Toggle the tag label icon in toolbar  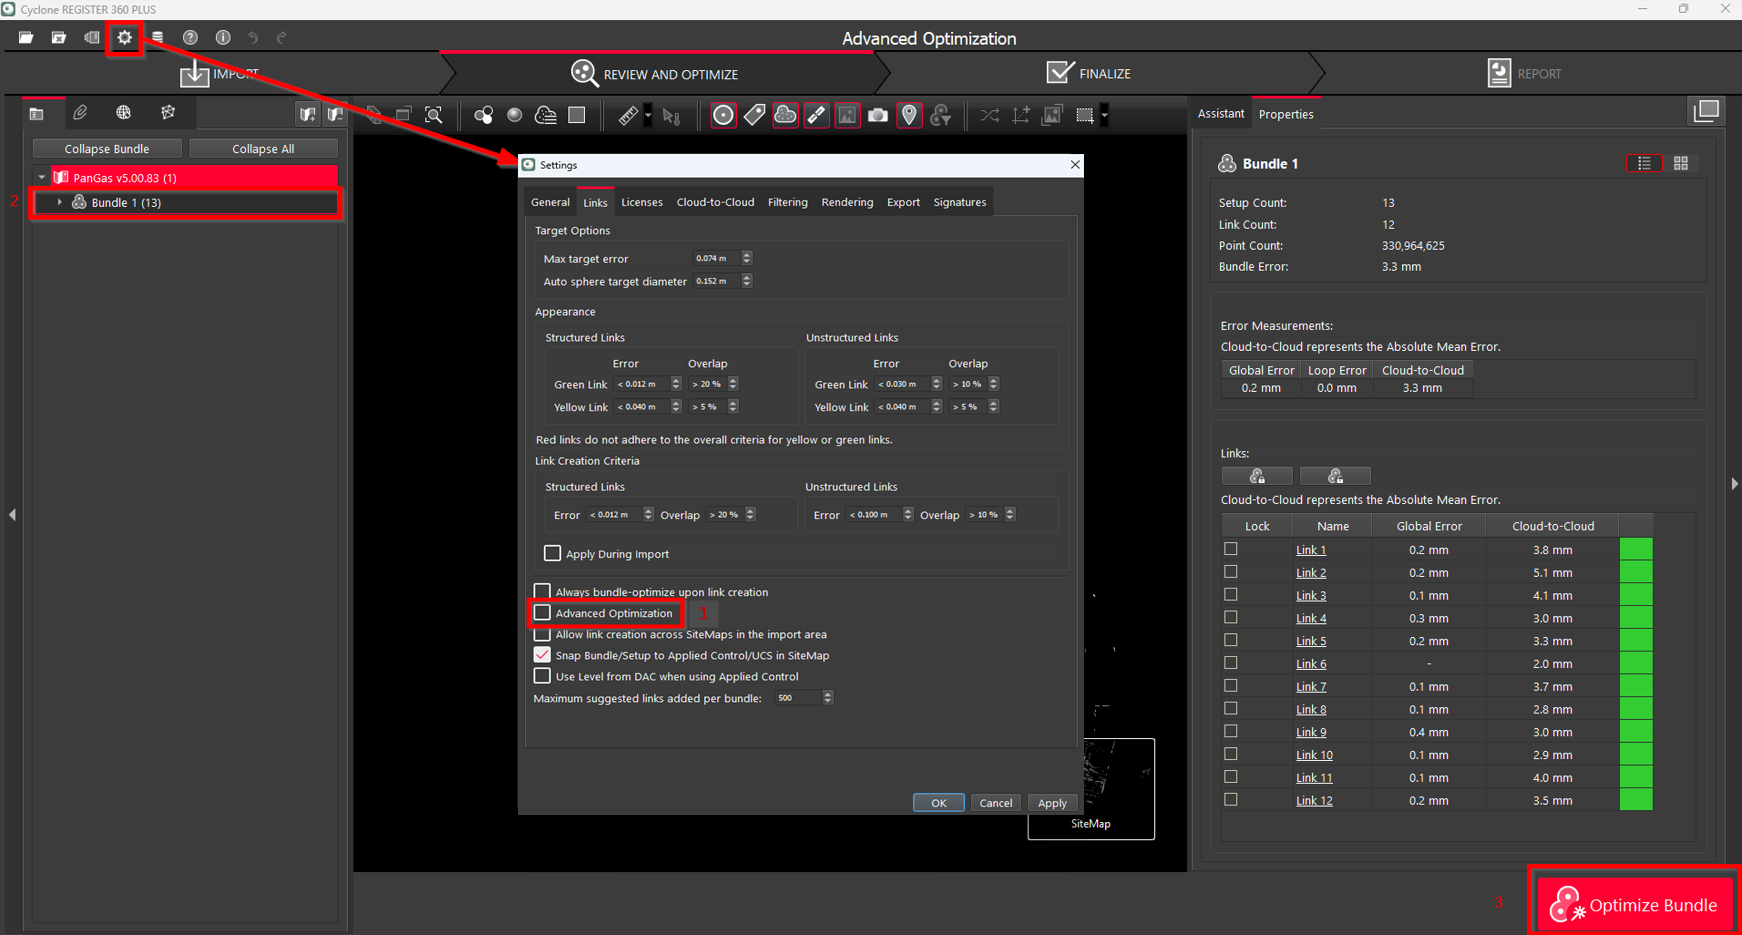coord(755,116)
